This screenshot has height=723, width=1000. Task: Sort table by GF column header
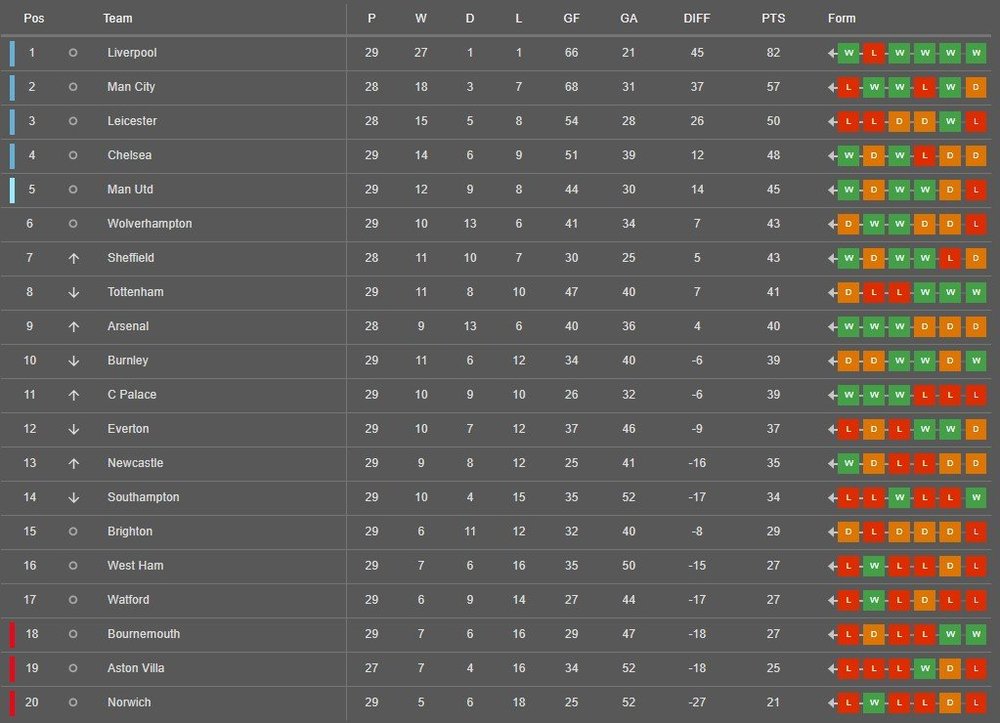point(571,18)
